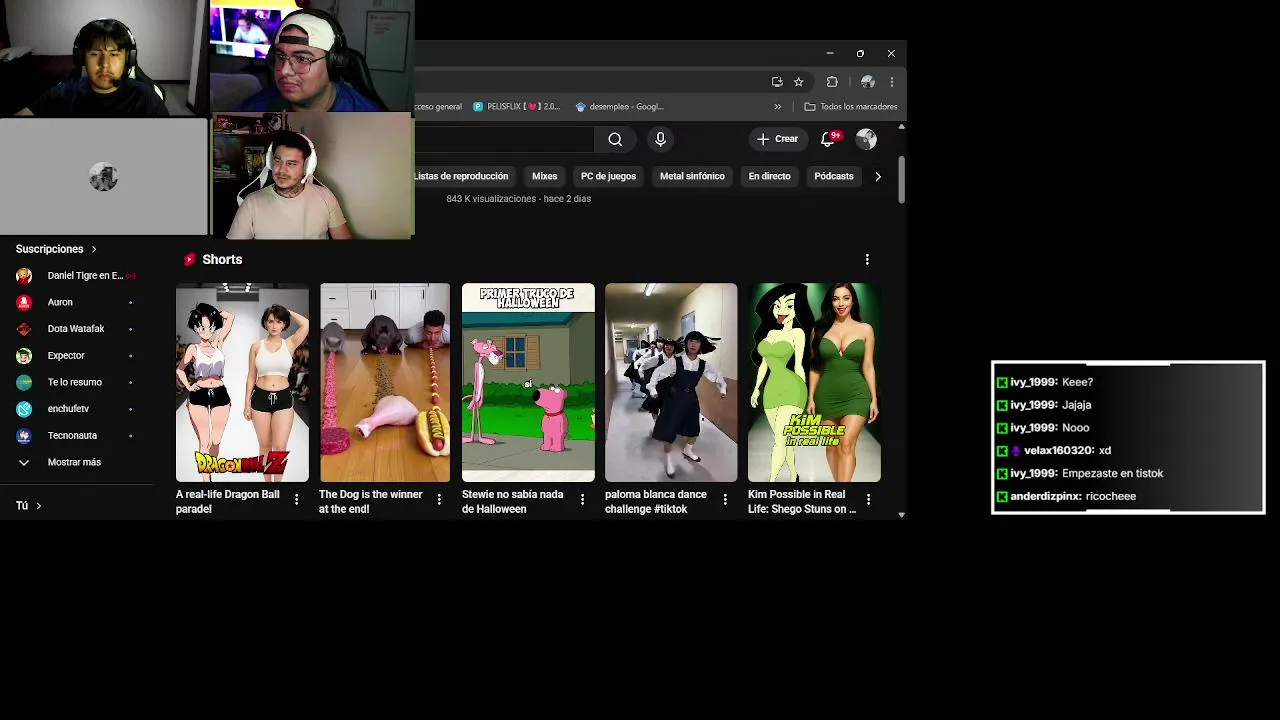Image resolution: width=1280 pixels, height=720 pixels.
Task: Click the chat username velax160320
Action: [x=1059, y=451]
